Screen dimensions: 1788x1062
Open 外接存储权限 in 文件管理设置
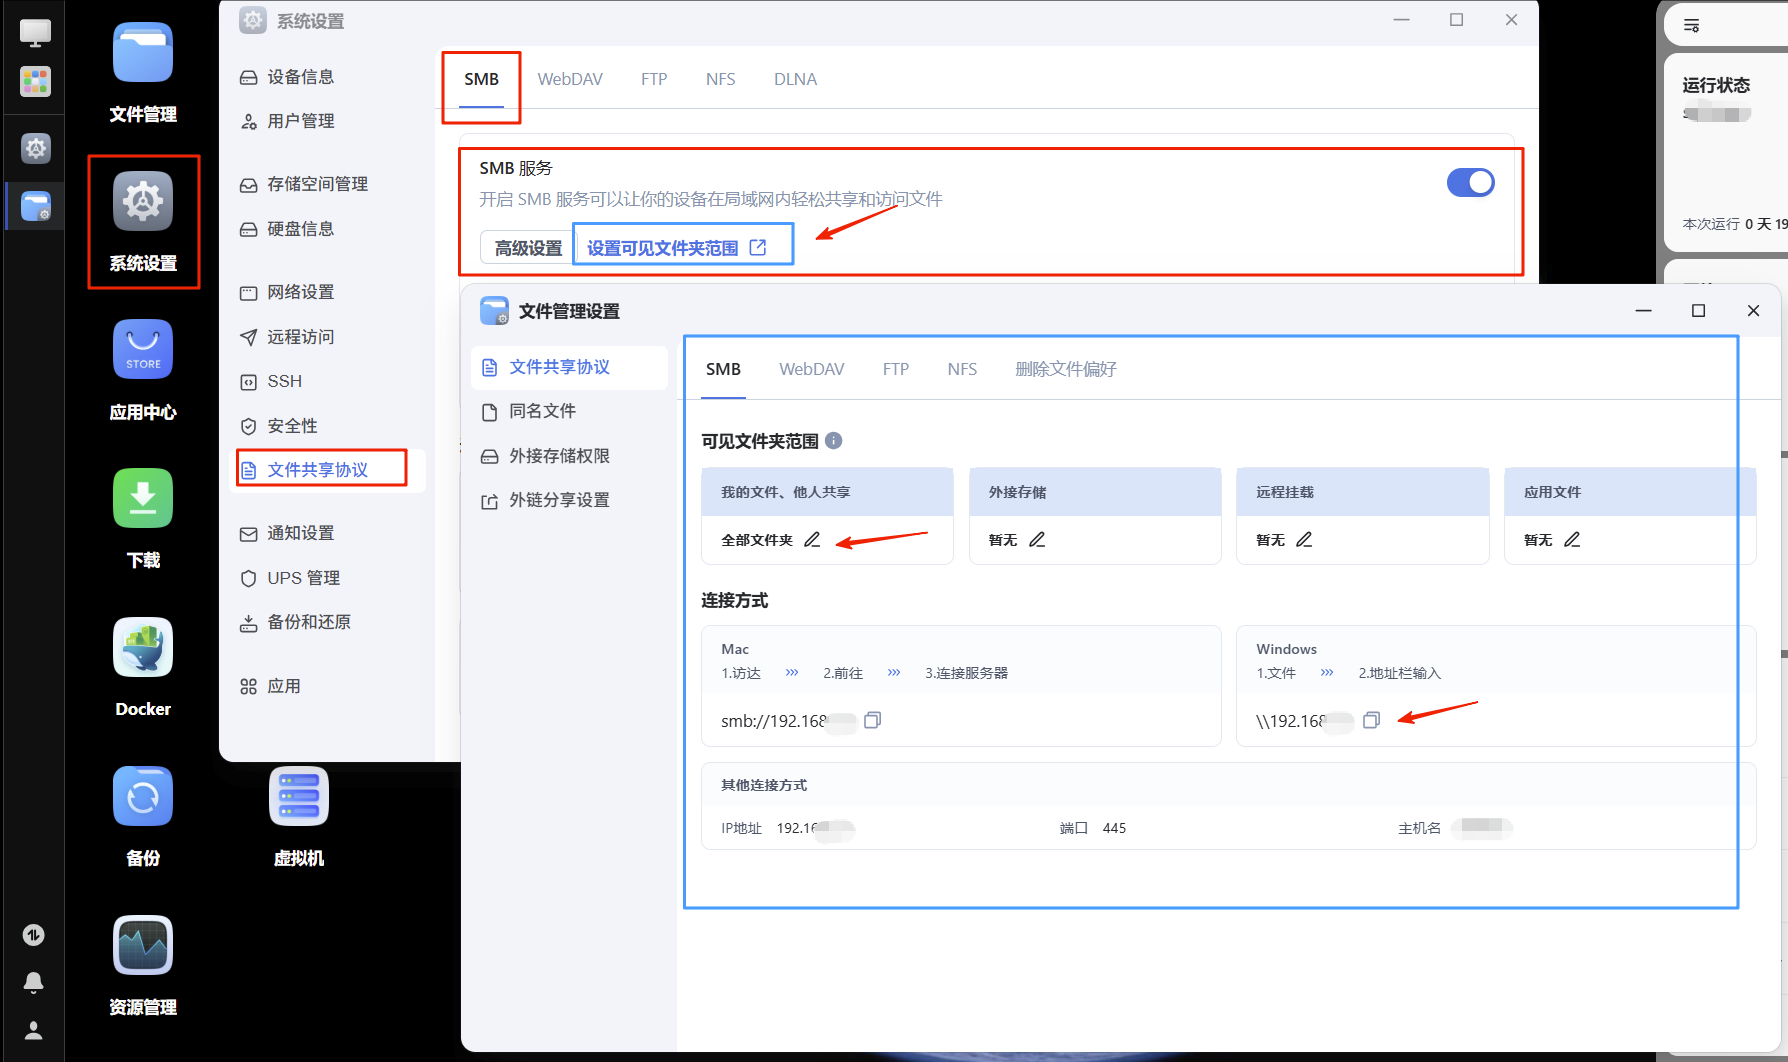(x=569, y=456)
